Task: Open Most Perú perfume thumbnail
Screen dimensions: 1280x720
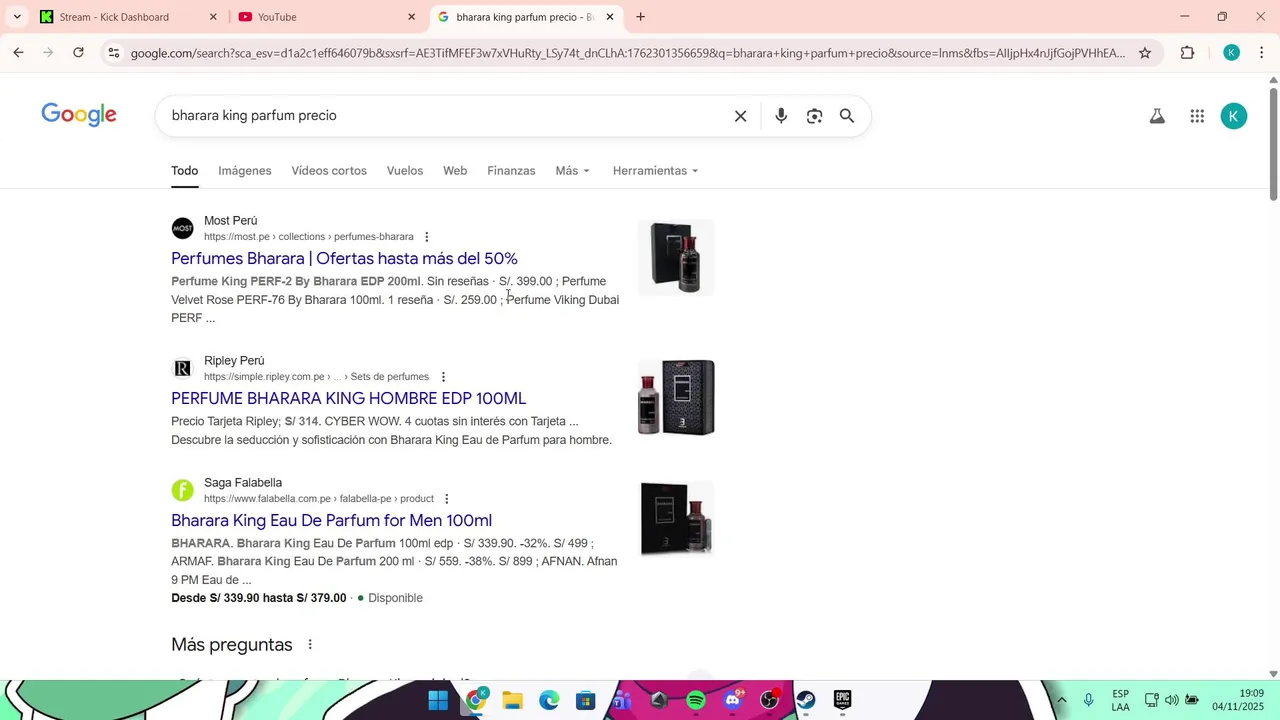Action: pos(676,258)
